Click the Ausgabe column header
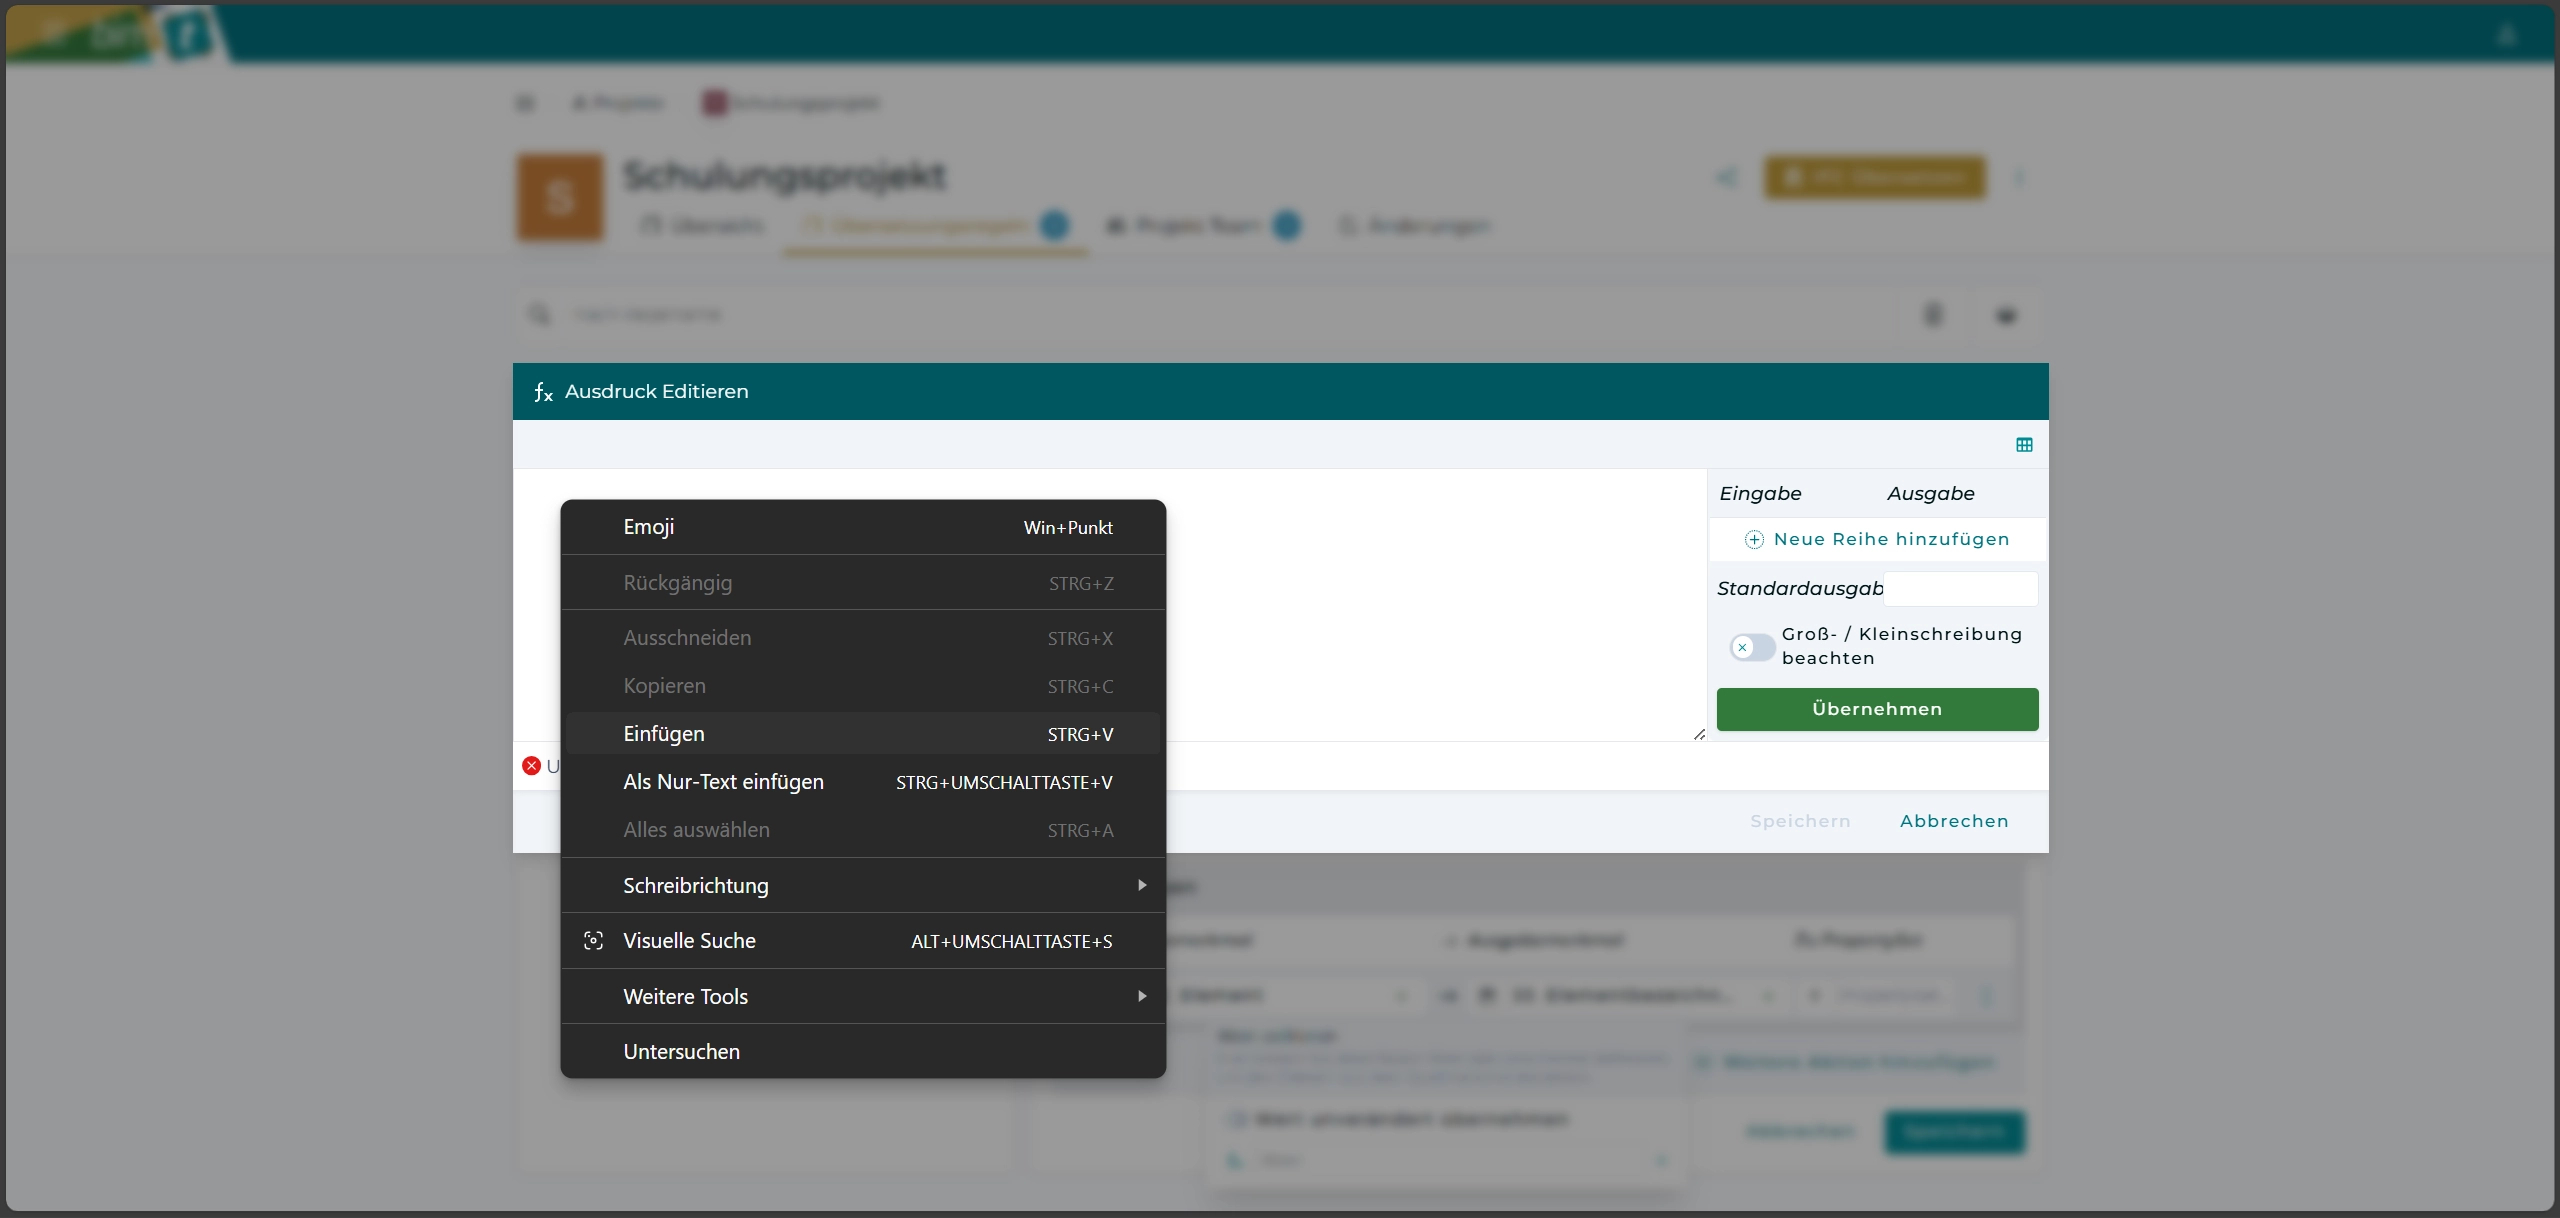 click(x=1930, y=494)
